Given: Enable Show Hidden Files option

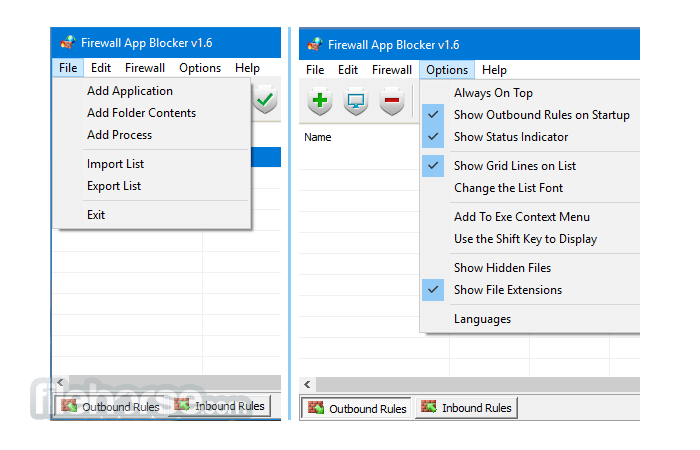Looking at the screenshot, I should coord(531,268).
